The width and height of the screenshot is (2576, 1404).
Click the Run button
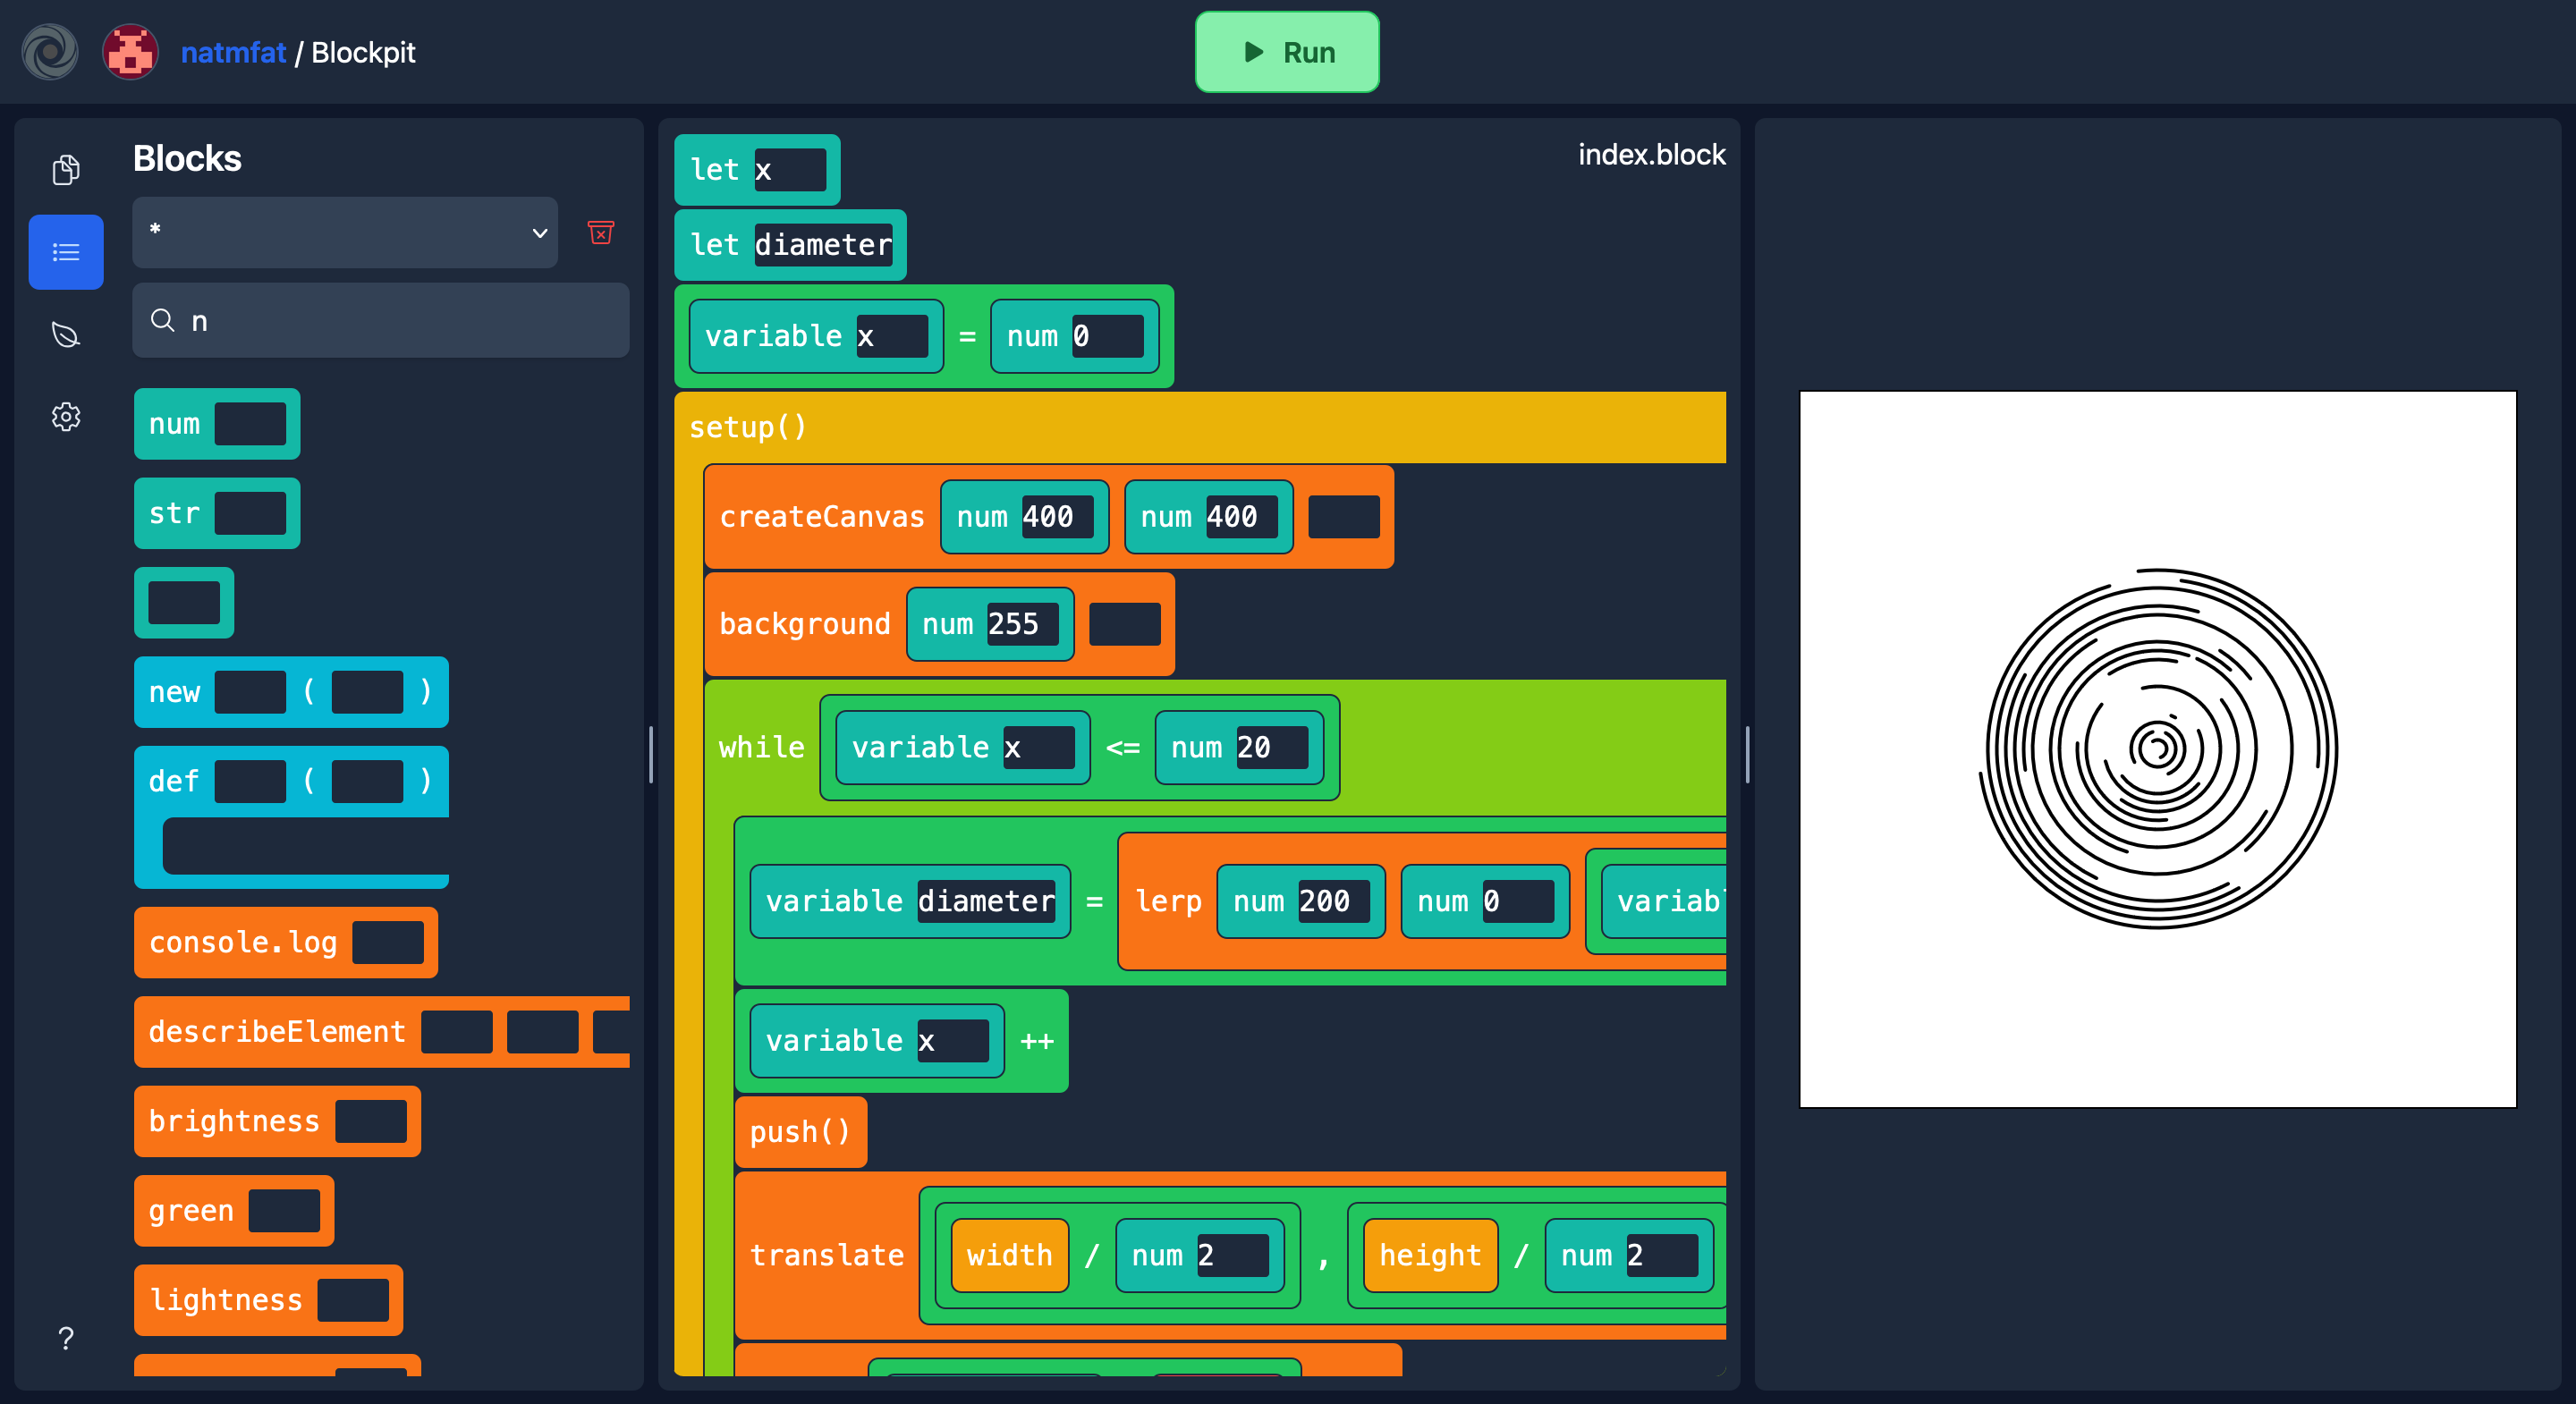pos(1287,52)
